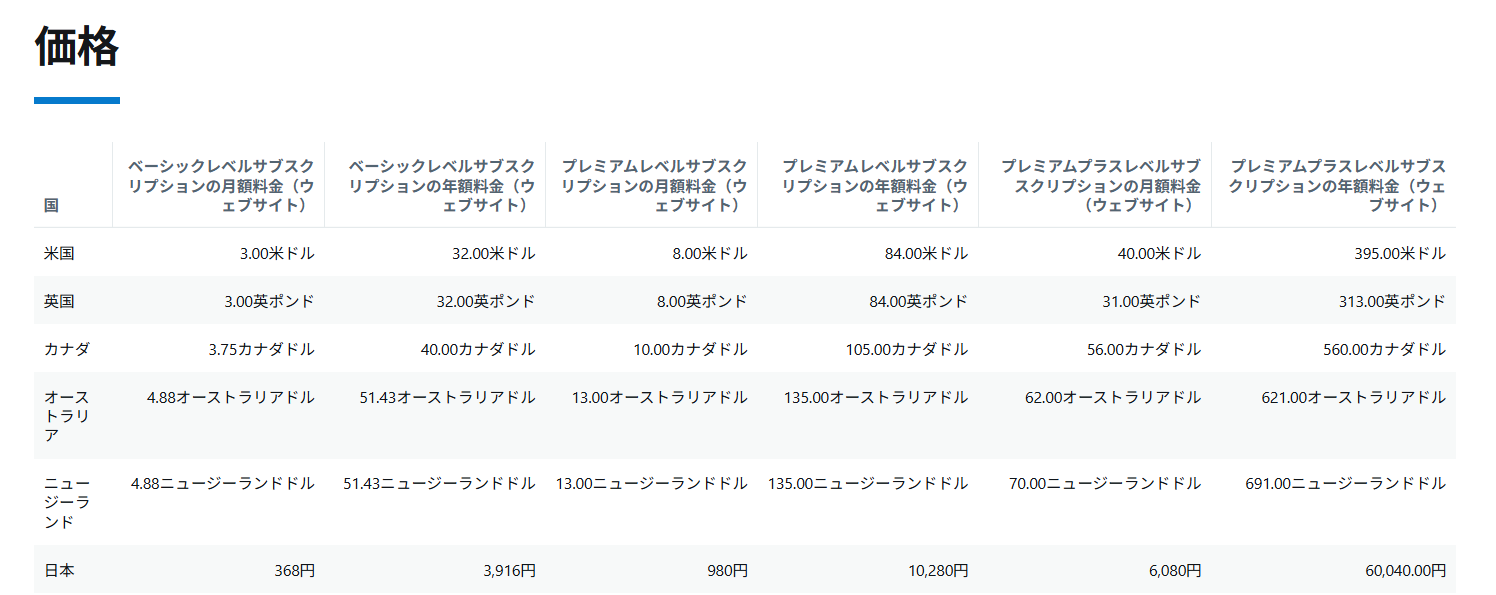This screenshot has height=595, width=1496.
Task: Select the カナダ row label
Action: pyautogui.click(x=67, y=349)
